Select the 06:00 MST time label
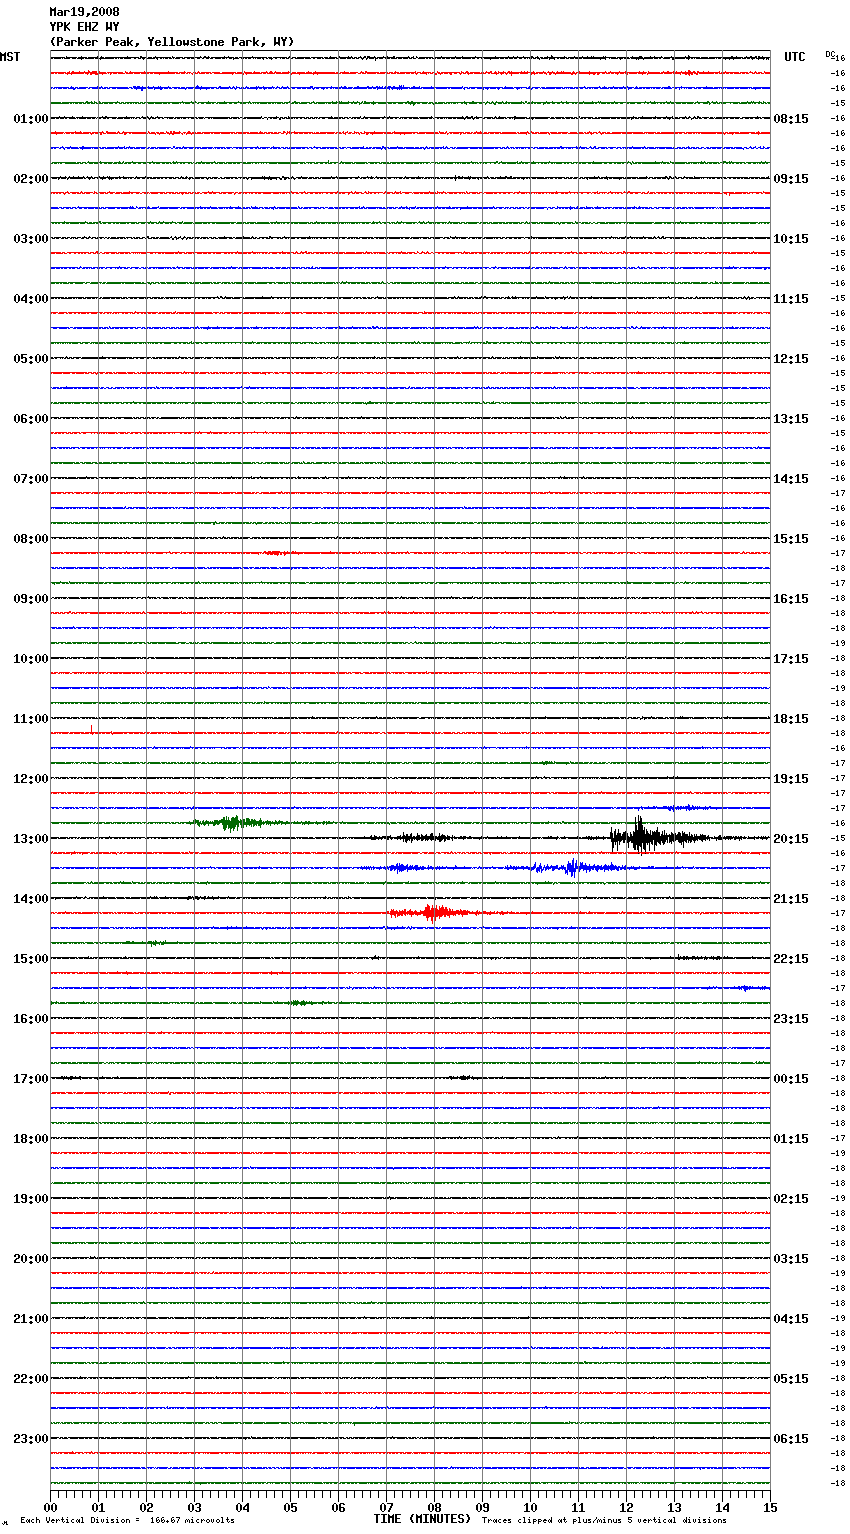This screenshot has height=1534, width=850. coord(31,419)
